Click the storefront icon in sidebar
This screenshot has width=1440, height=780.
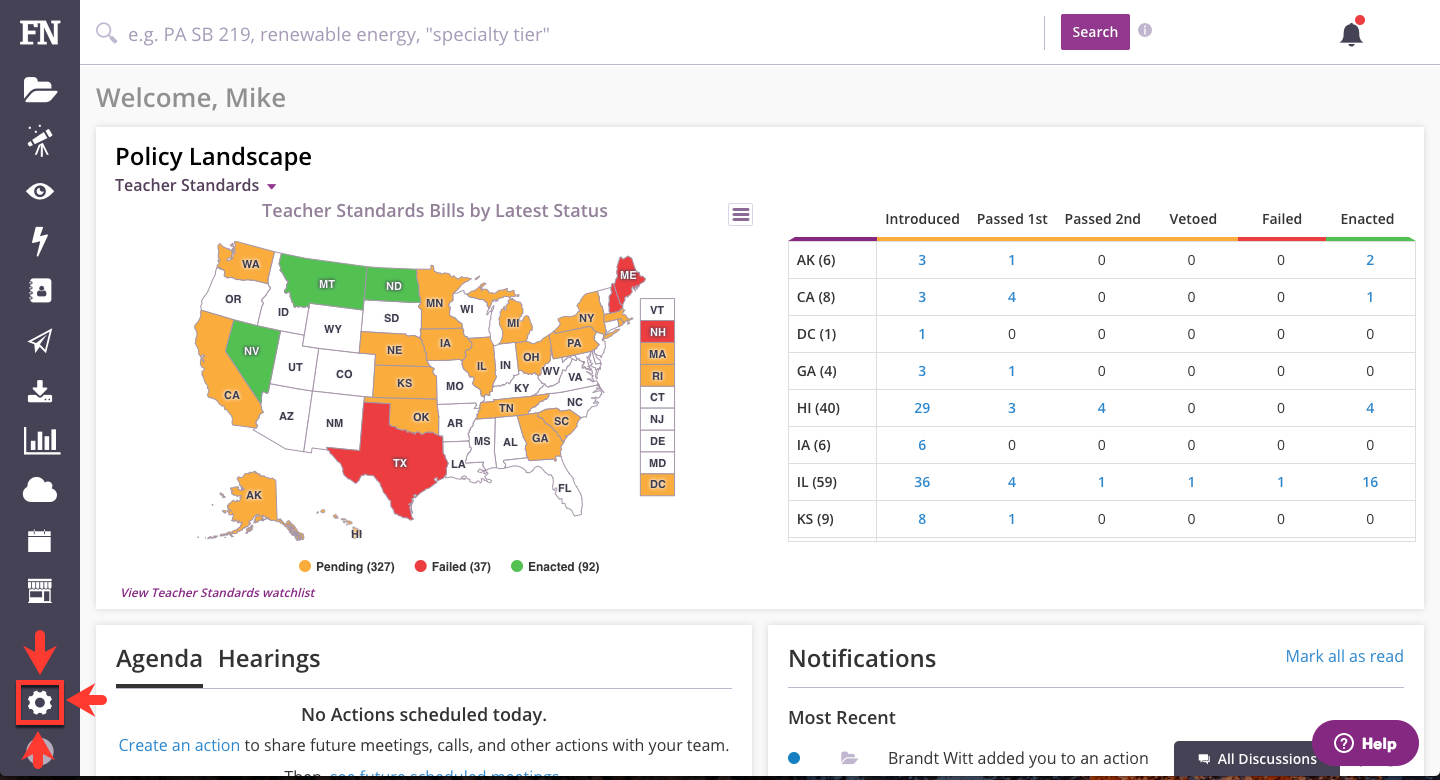click(39, 591)
